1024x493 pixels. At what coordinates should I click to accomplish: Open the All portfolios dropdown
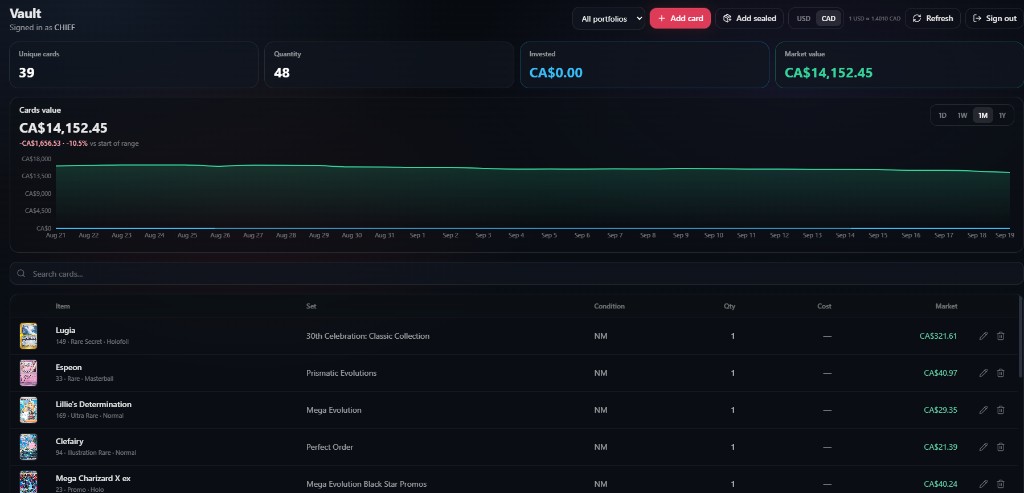[608, 18]
